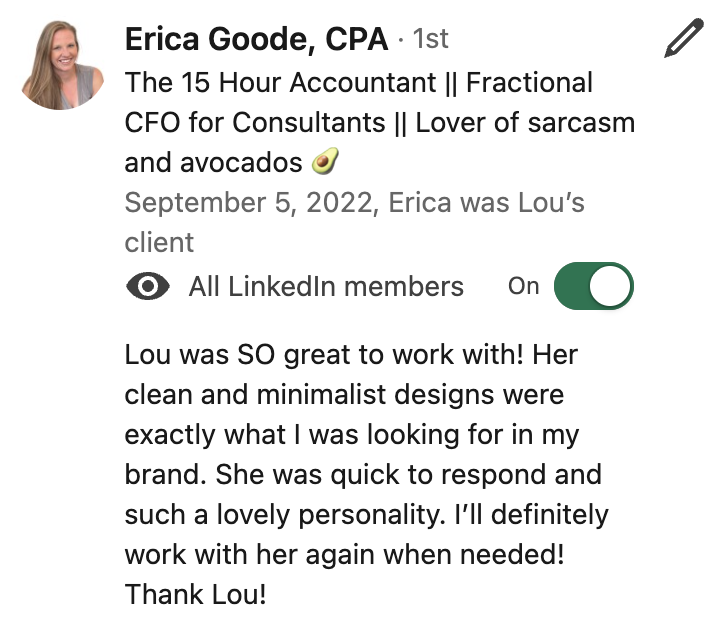The image size is (716, 628).
Task: Open Erica Goode's profile photo
Action: tap(64, 65)
